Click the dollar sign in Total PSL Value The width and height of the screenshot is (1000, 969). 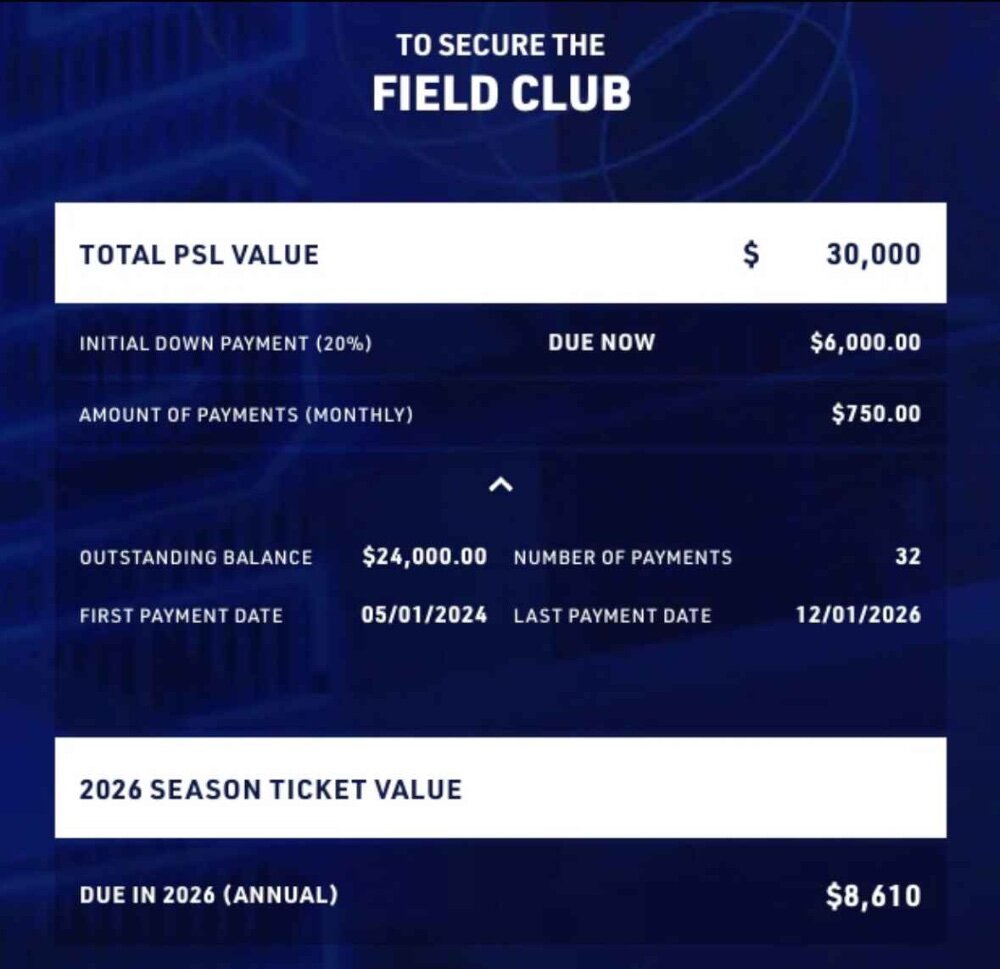(751, 255)
